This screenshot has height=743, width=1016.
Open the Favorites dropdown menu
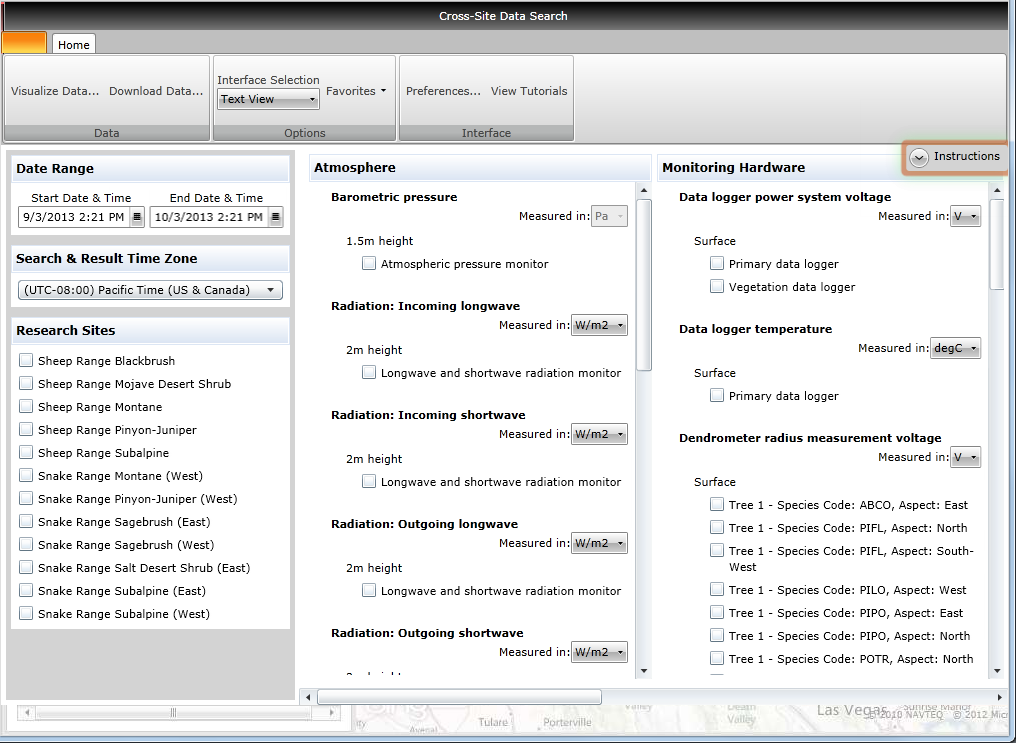click(x=356, y=91)
